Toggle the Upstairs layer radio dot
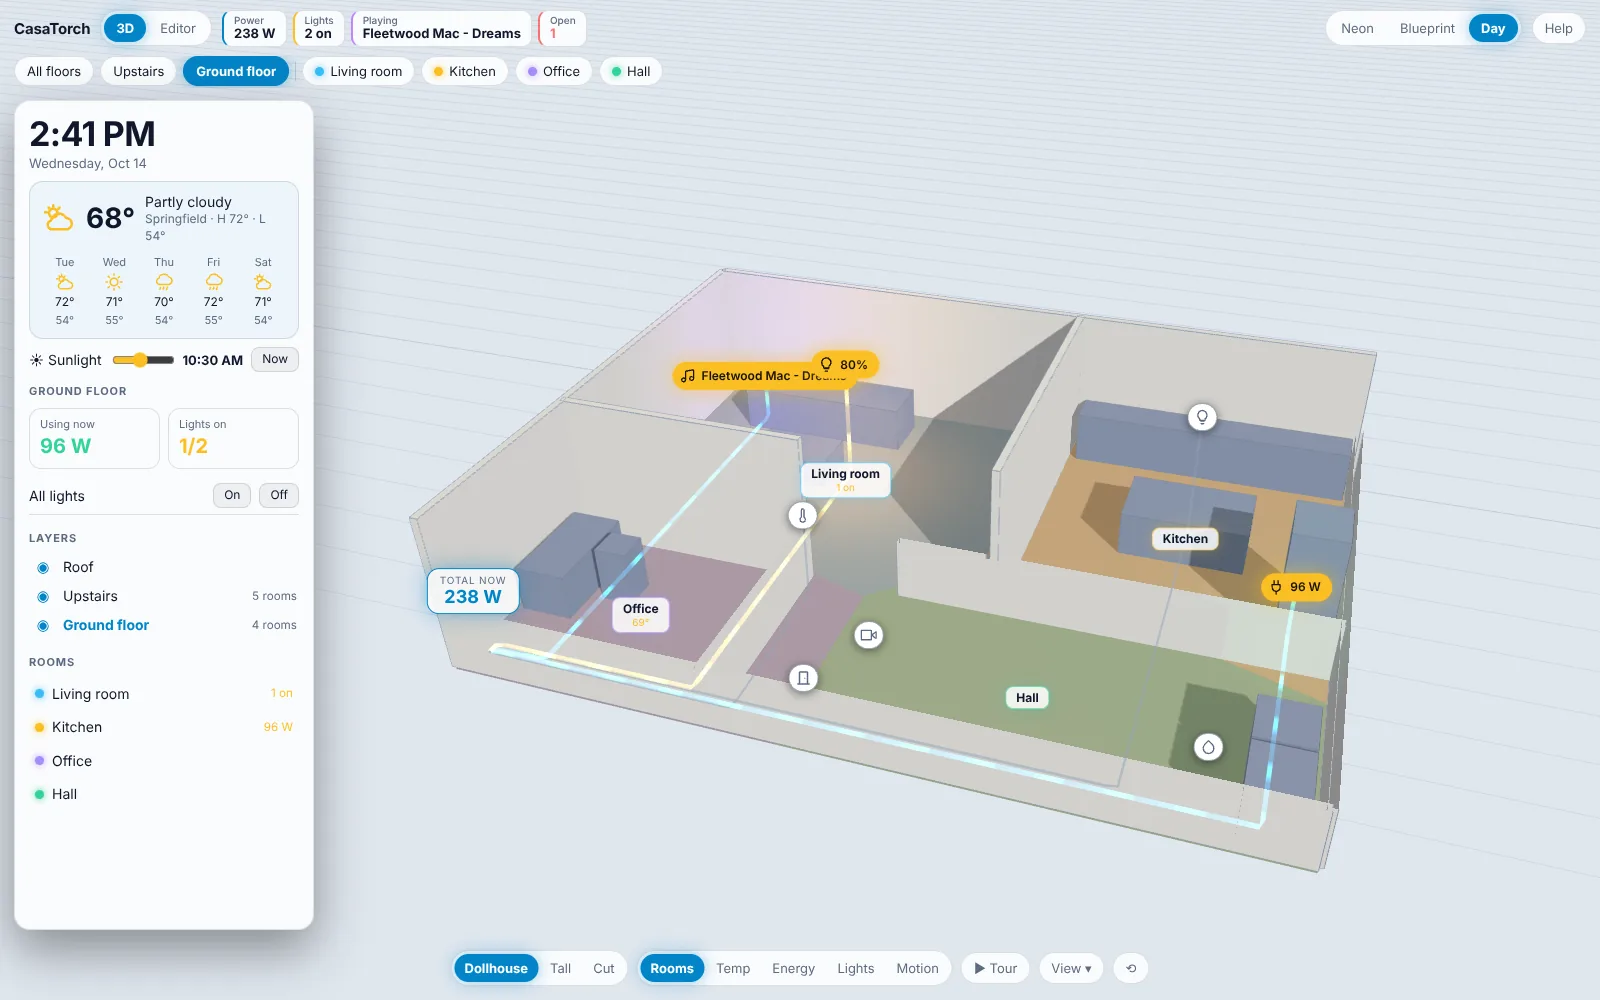 click(x=43, y=597)
